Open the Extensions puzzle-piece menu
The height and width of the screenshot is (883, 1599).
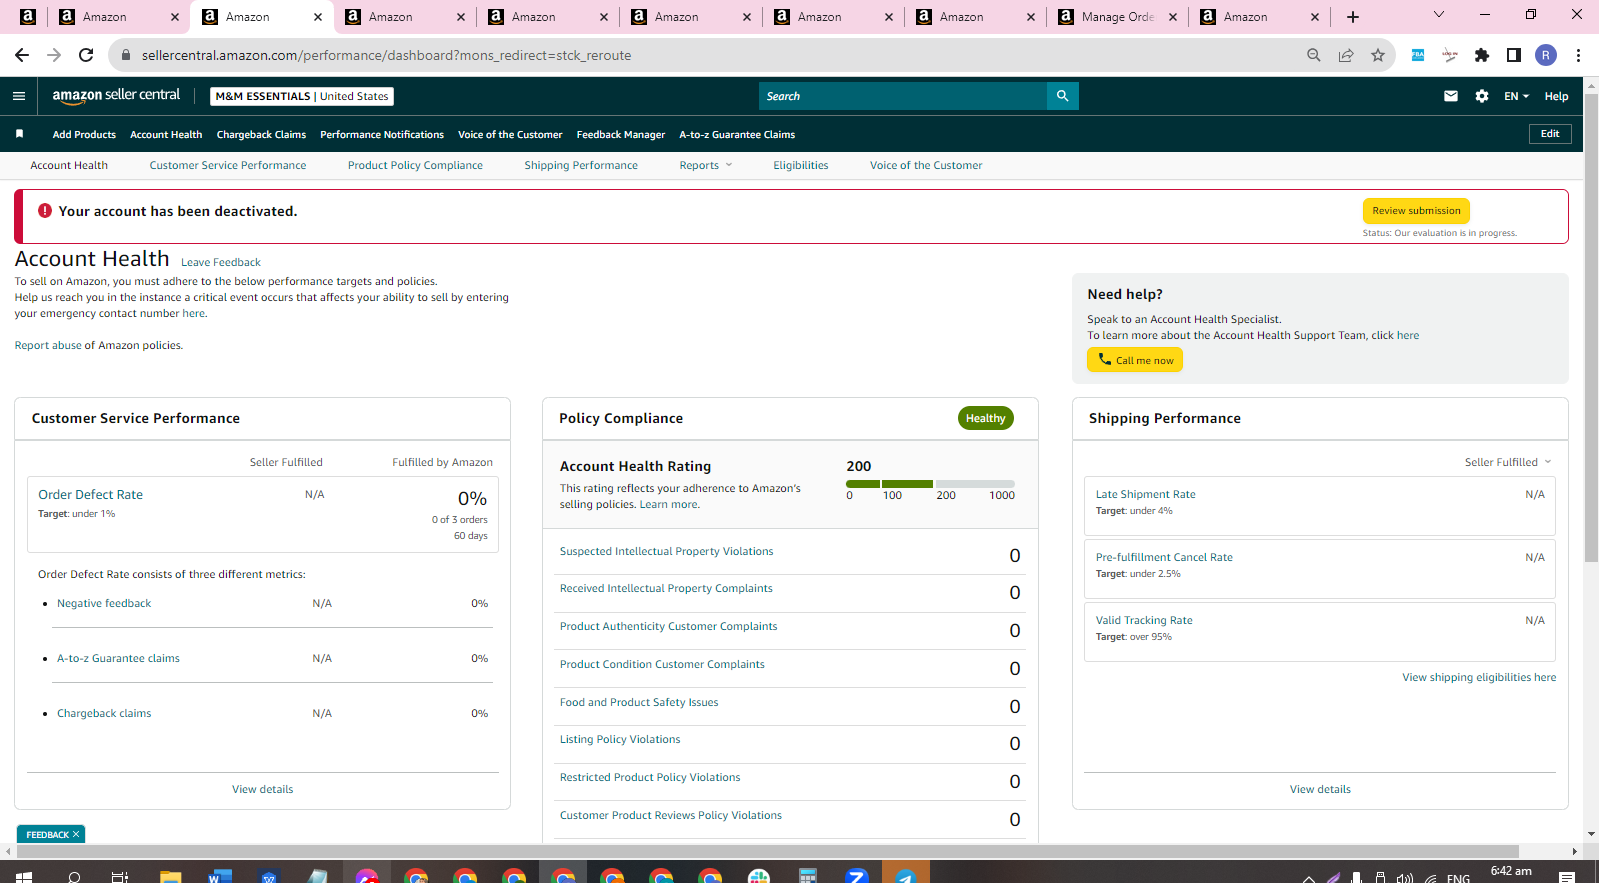point(1482,55)
